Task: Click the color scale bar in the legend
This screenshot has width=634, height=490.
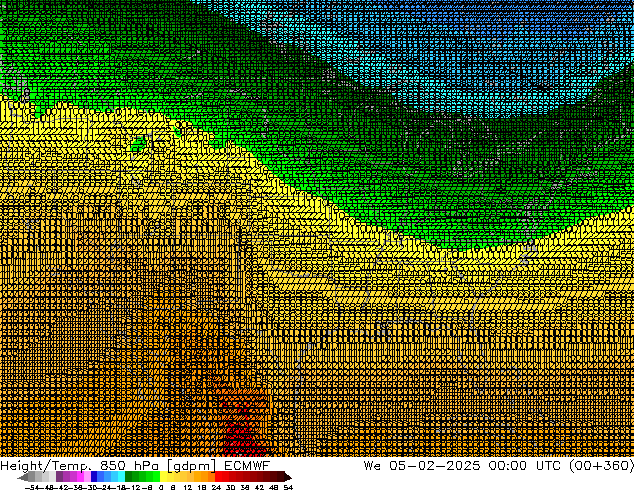Action: 154,477
